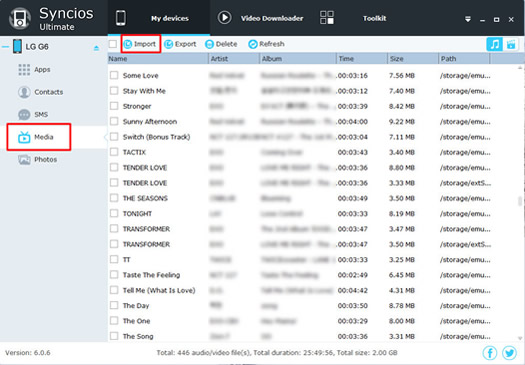
Task: Tick the checkbox for Stronger
Action: [114, 106]
